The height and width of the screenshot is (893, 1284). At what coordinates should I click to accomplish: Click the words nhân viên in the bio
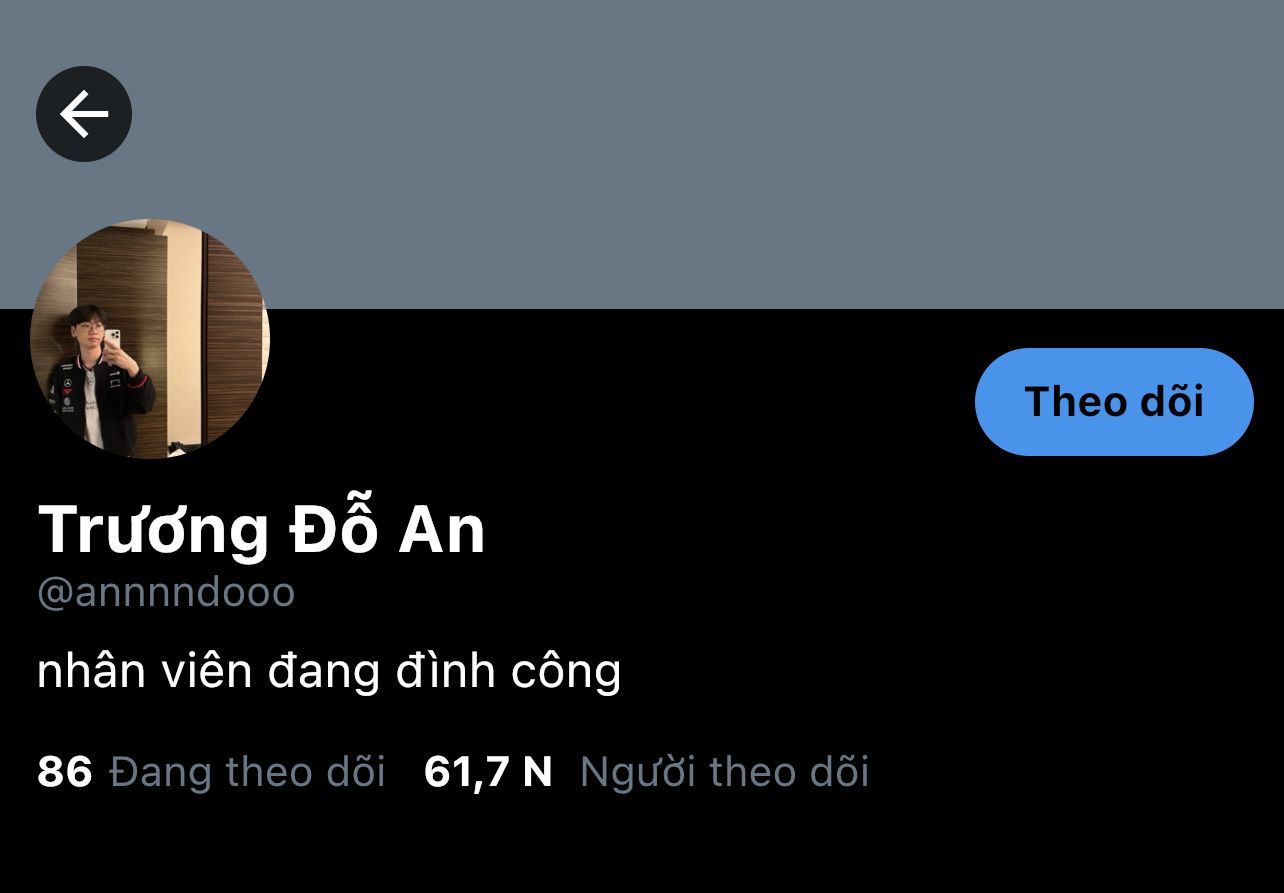click(x=145, y=672)
